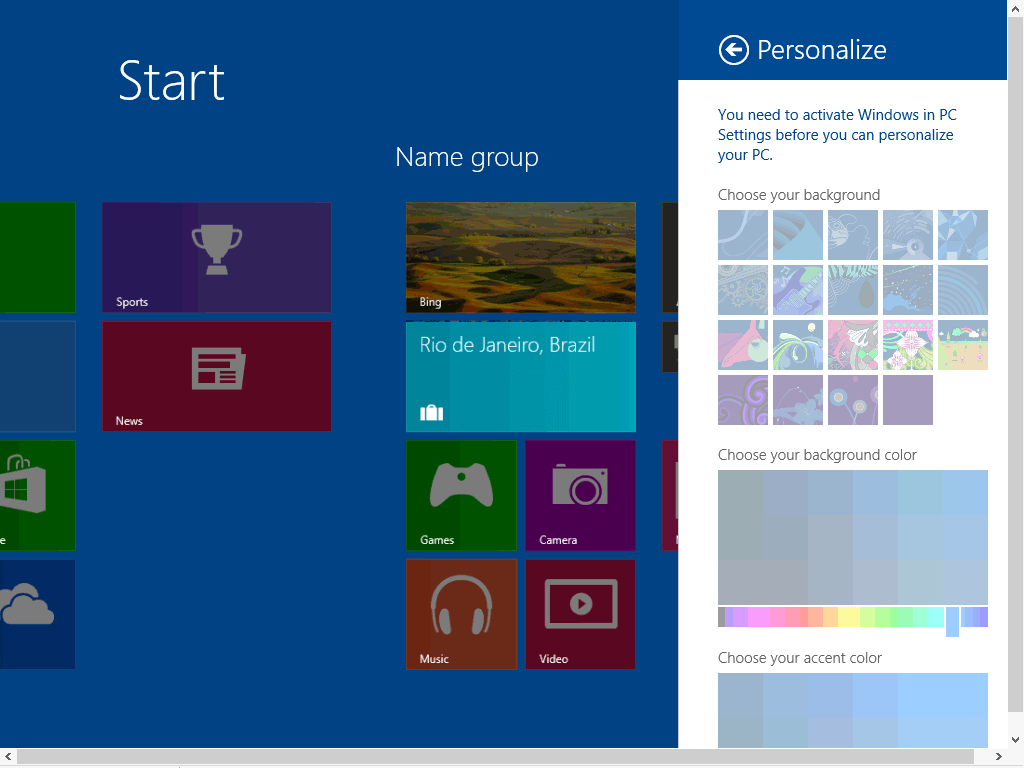Viewport: 1024px width, 768px height.
Task: Open the Camera tile
Action: pos(580,495)
